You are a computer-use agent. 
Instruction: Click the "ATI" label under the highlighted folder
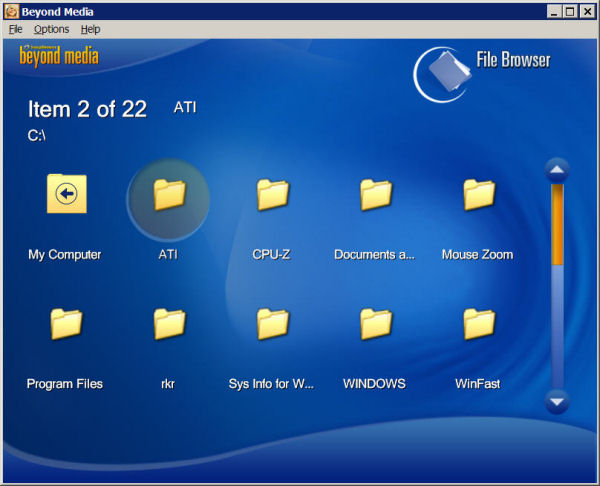[x=168, y=255]
